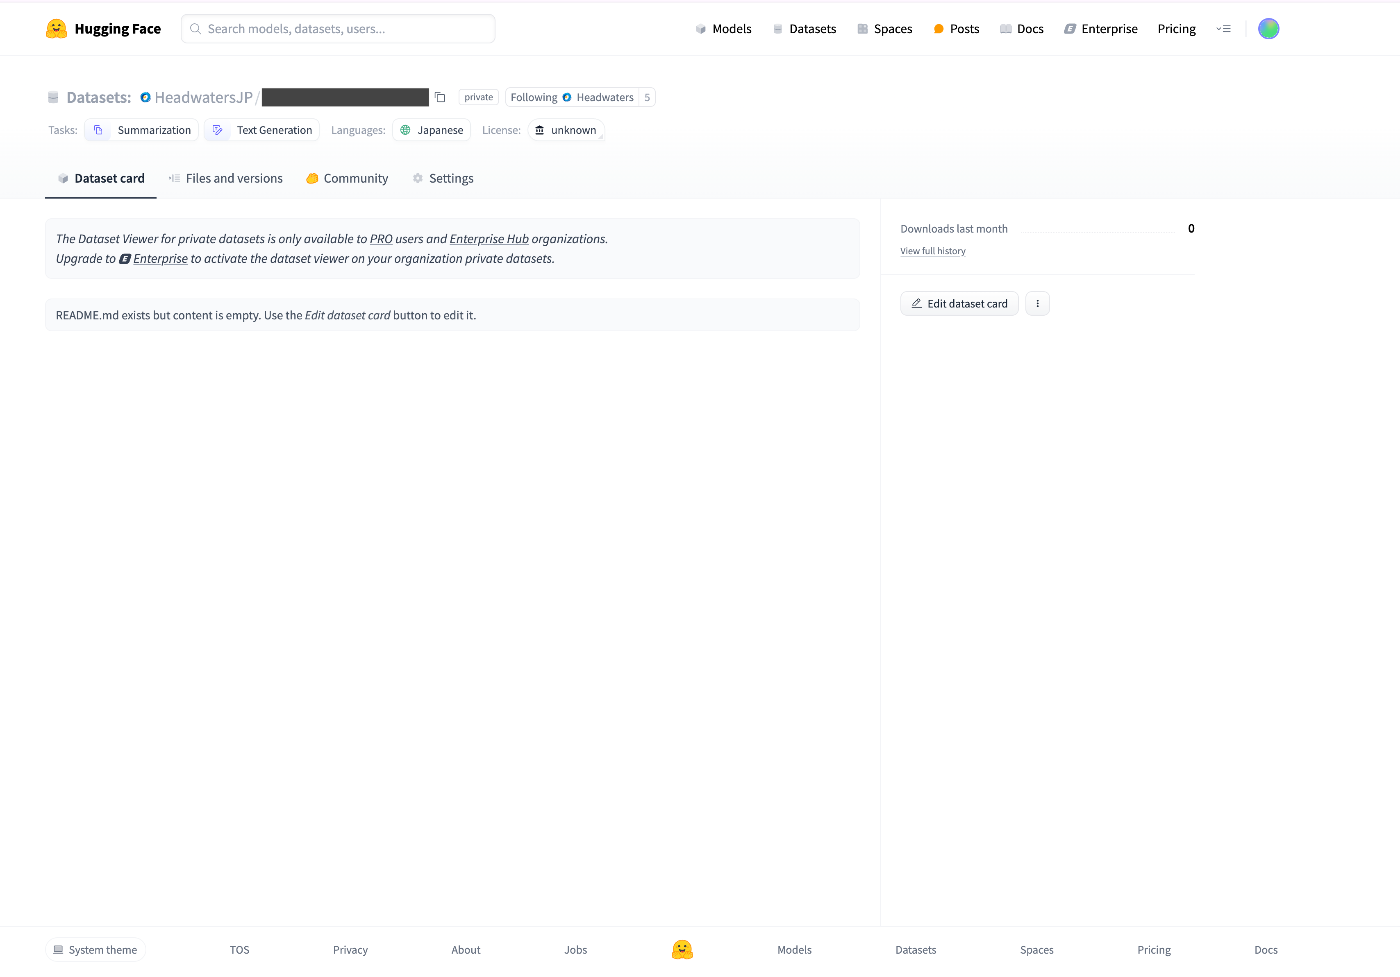
Task: Click the footer Hugging Face emoji icon
Action: coord(682,950)
